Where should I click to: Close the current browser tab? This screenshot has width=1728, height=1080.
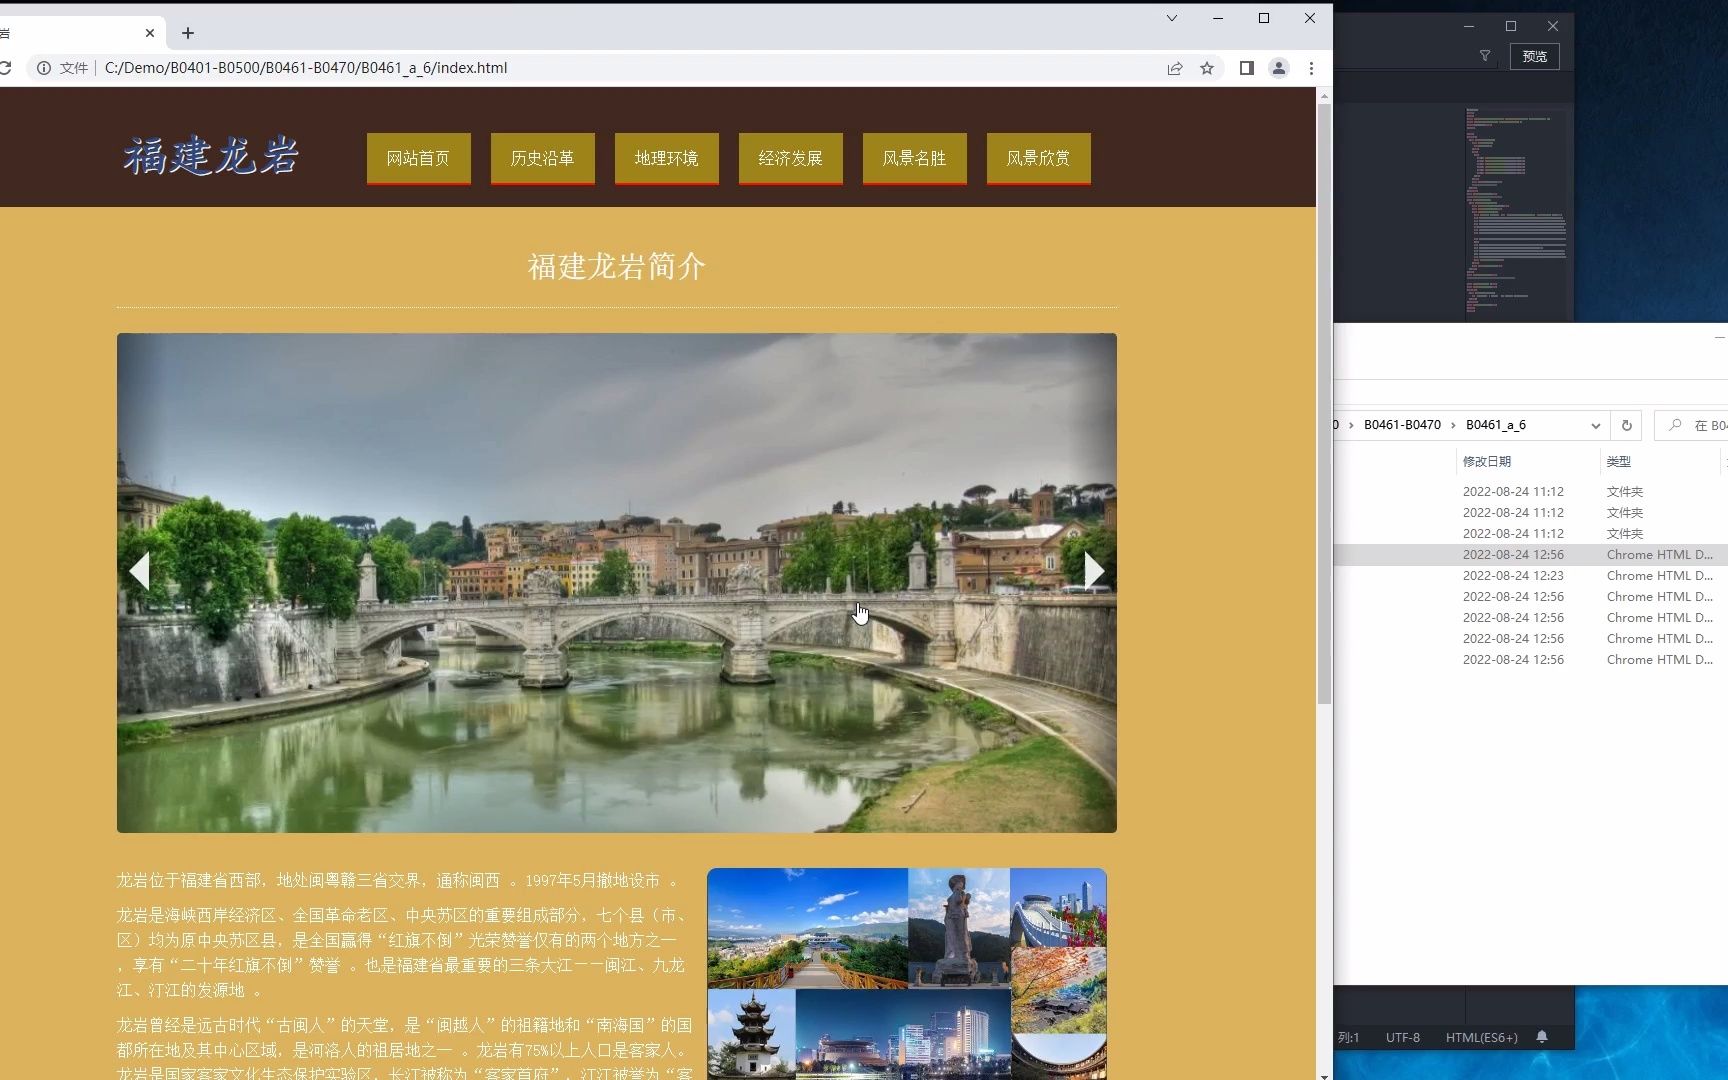(150, 33)
